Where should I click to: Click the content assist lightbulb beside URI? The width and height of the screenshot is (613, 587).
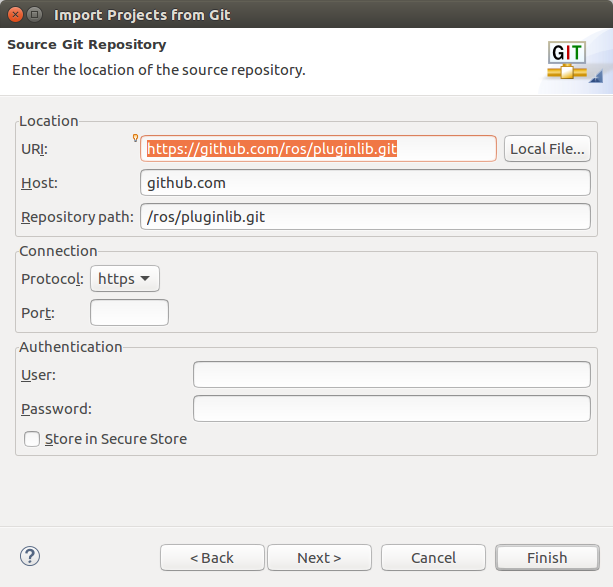(x=136, y=138)
